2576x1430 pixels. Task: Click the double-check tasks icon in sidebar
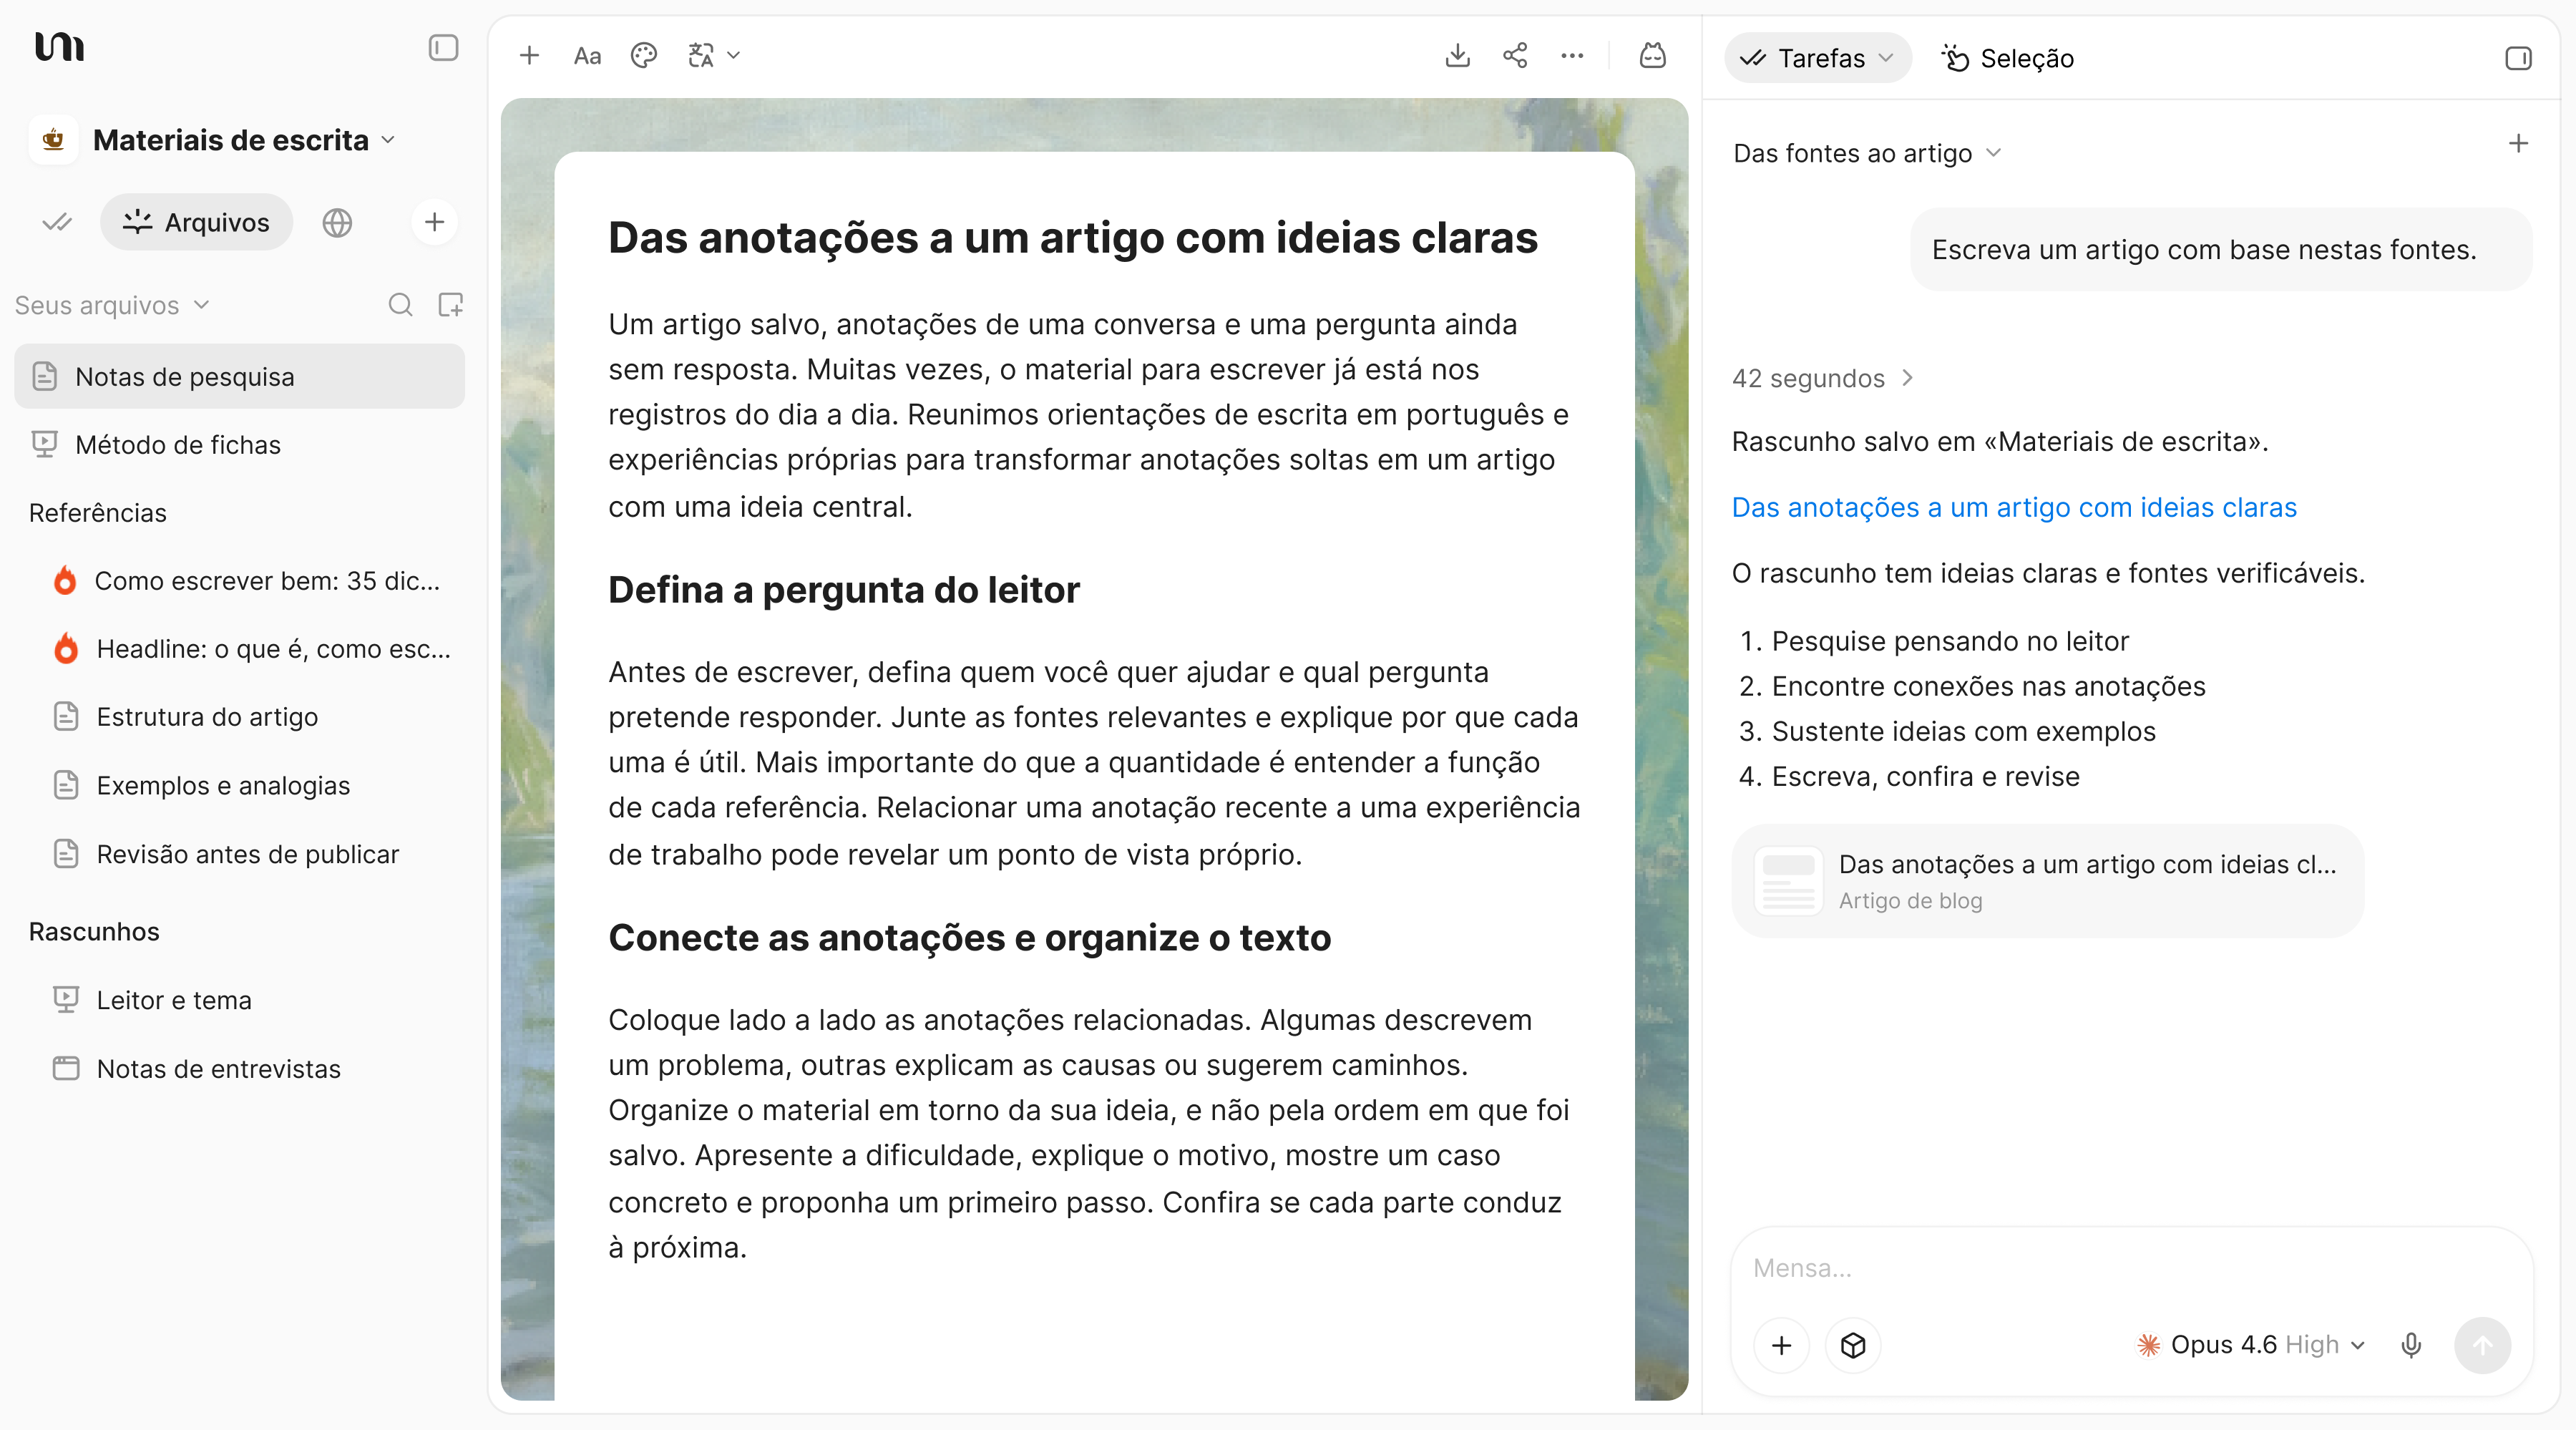pyautogui.click(x=57, y=222)
